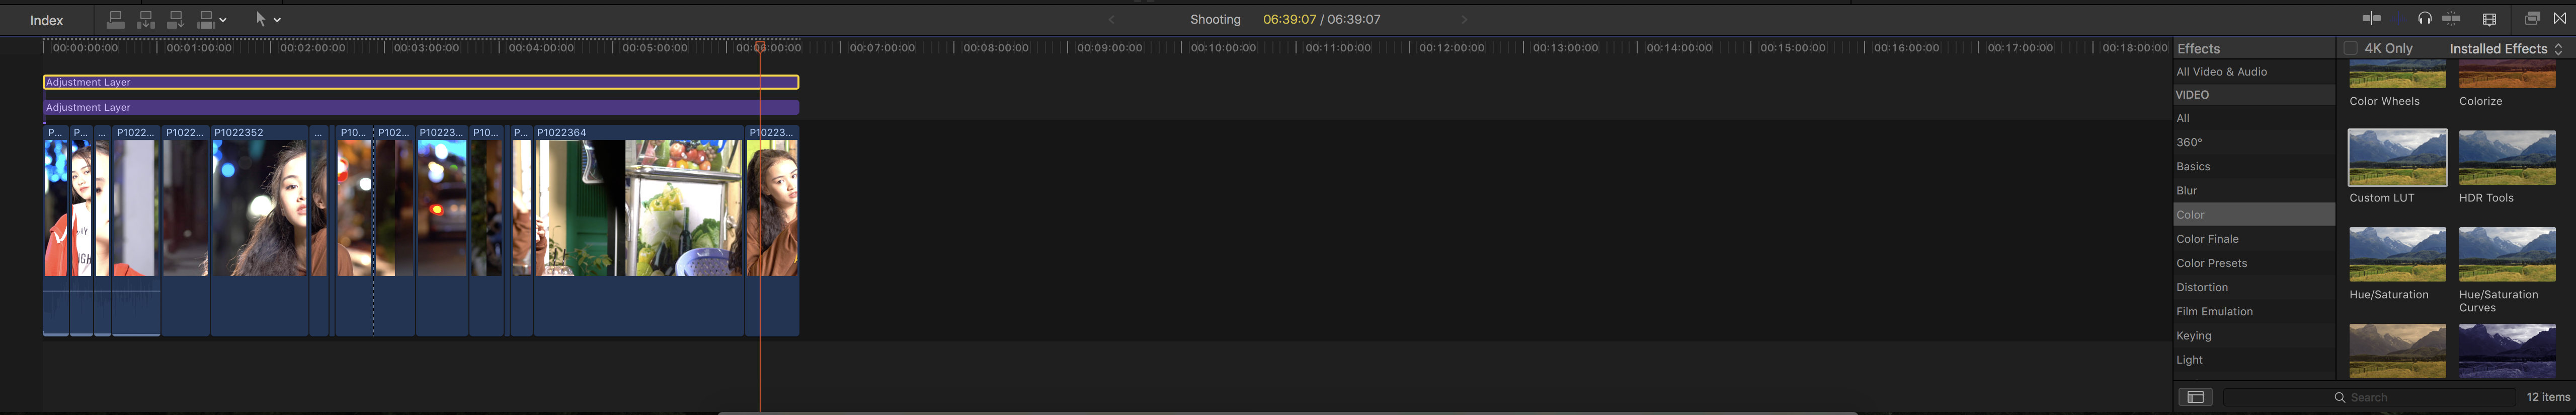Image resolution: width=2576 pixels, height=415 pixels.
Task: Toggle the headphones solo icon
Action: click(x=2425, y=18)
